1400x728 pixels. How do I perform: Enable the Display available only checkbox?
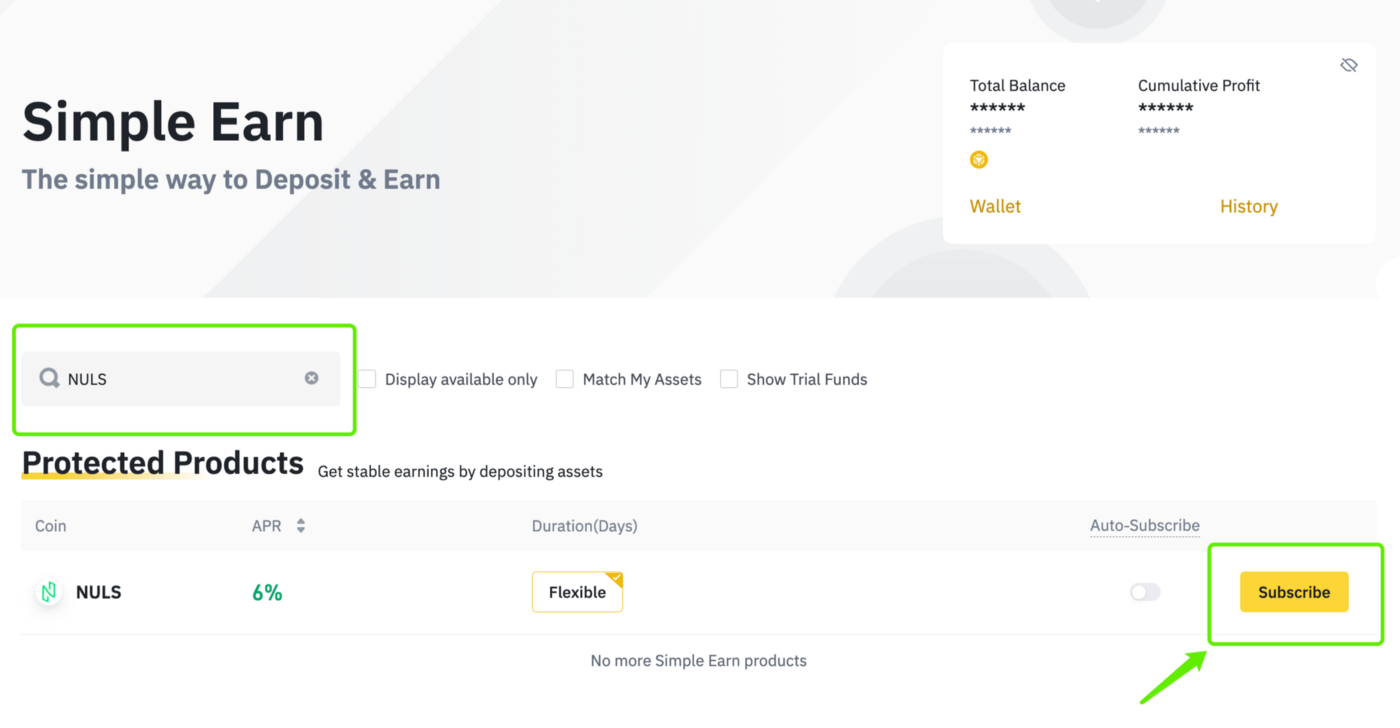click(x=367, y=379)
